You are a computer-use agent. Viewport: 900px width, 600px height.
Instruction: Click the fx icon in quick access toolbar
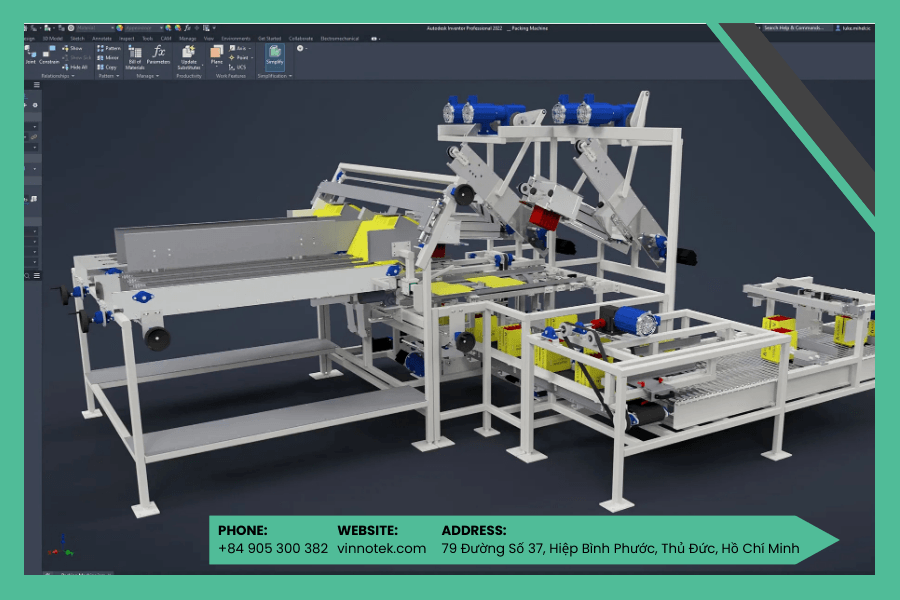click(x=187, y=28)
